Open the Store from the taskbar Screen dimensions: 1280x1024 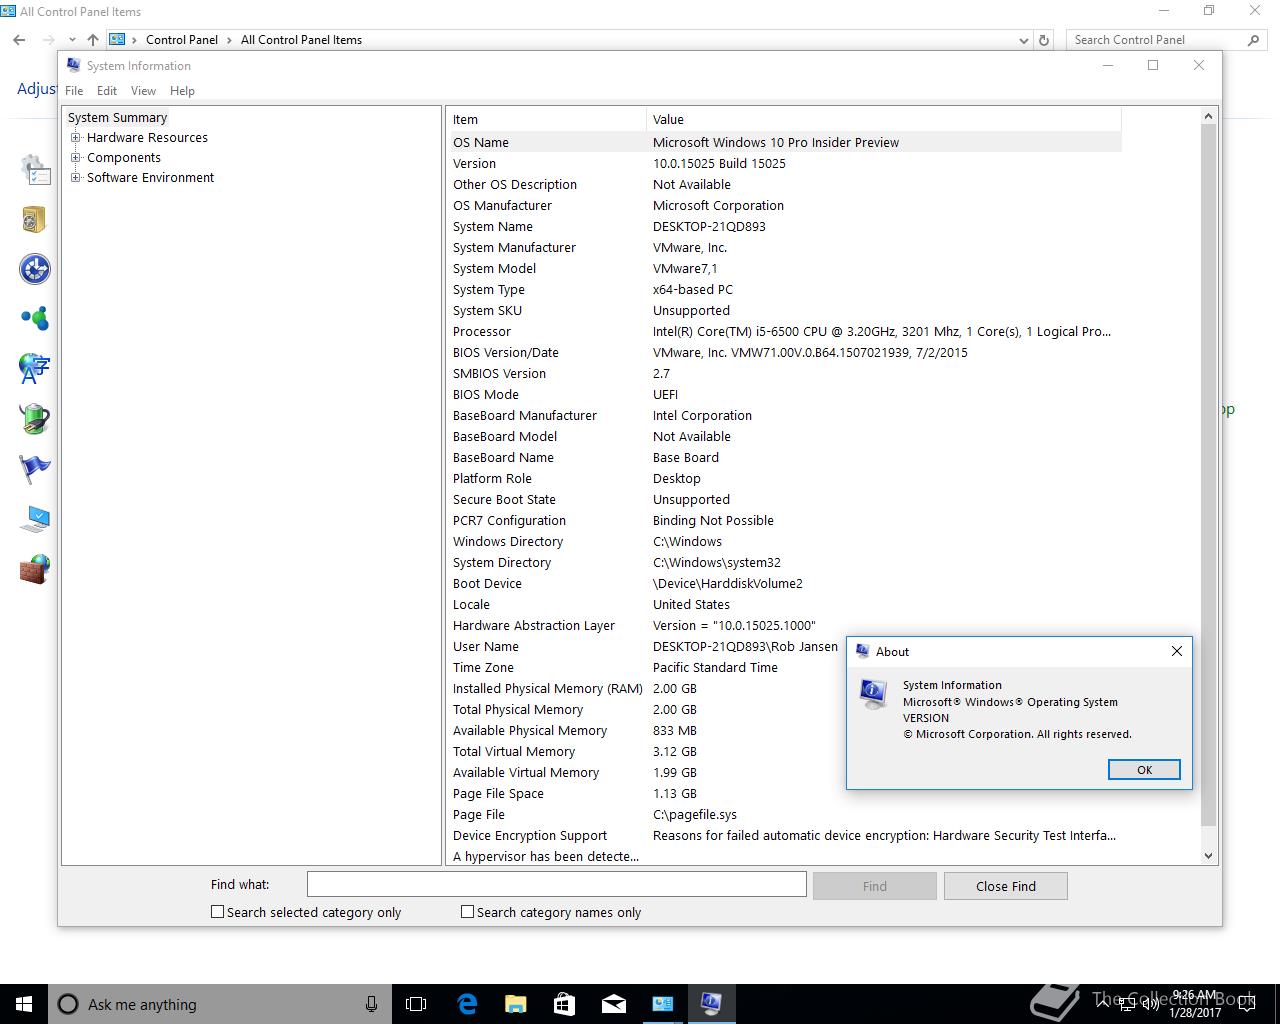(x=564, y=1004)
